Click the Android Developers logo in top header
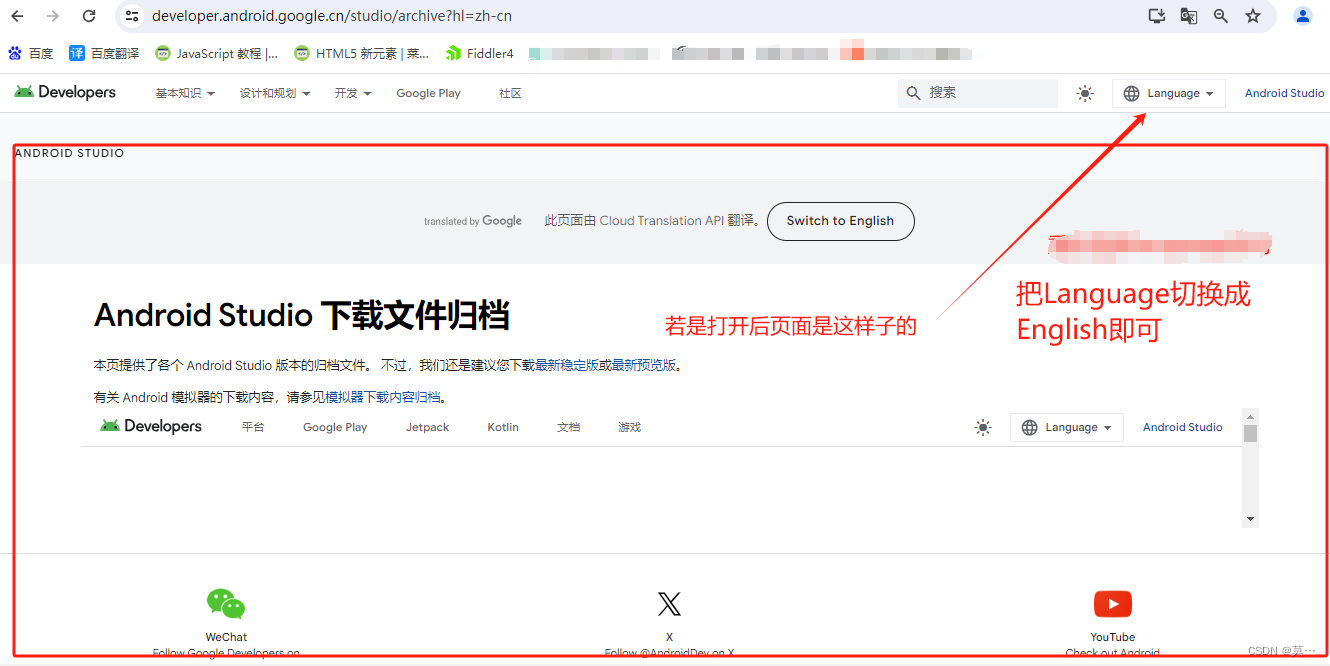 [x=65, y=92]
